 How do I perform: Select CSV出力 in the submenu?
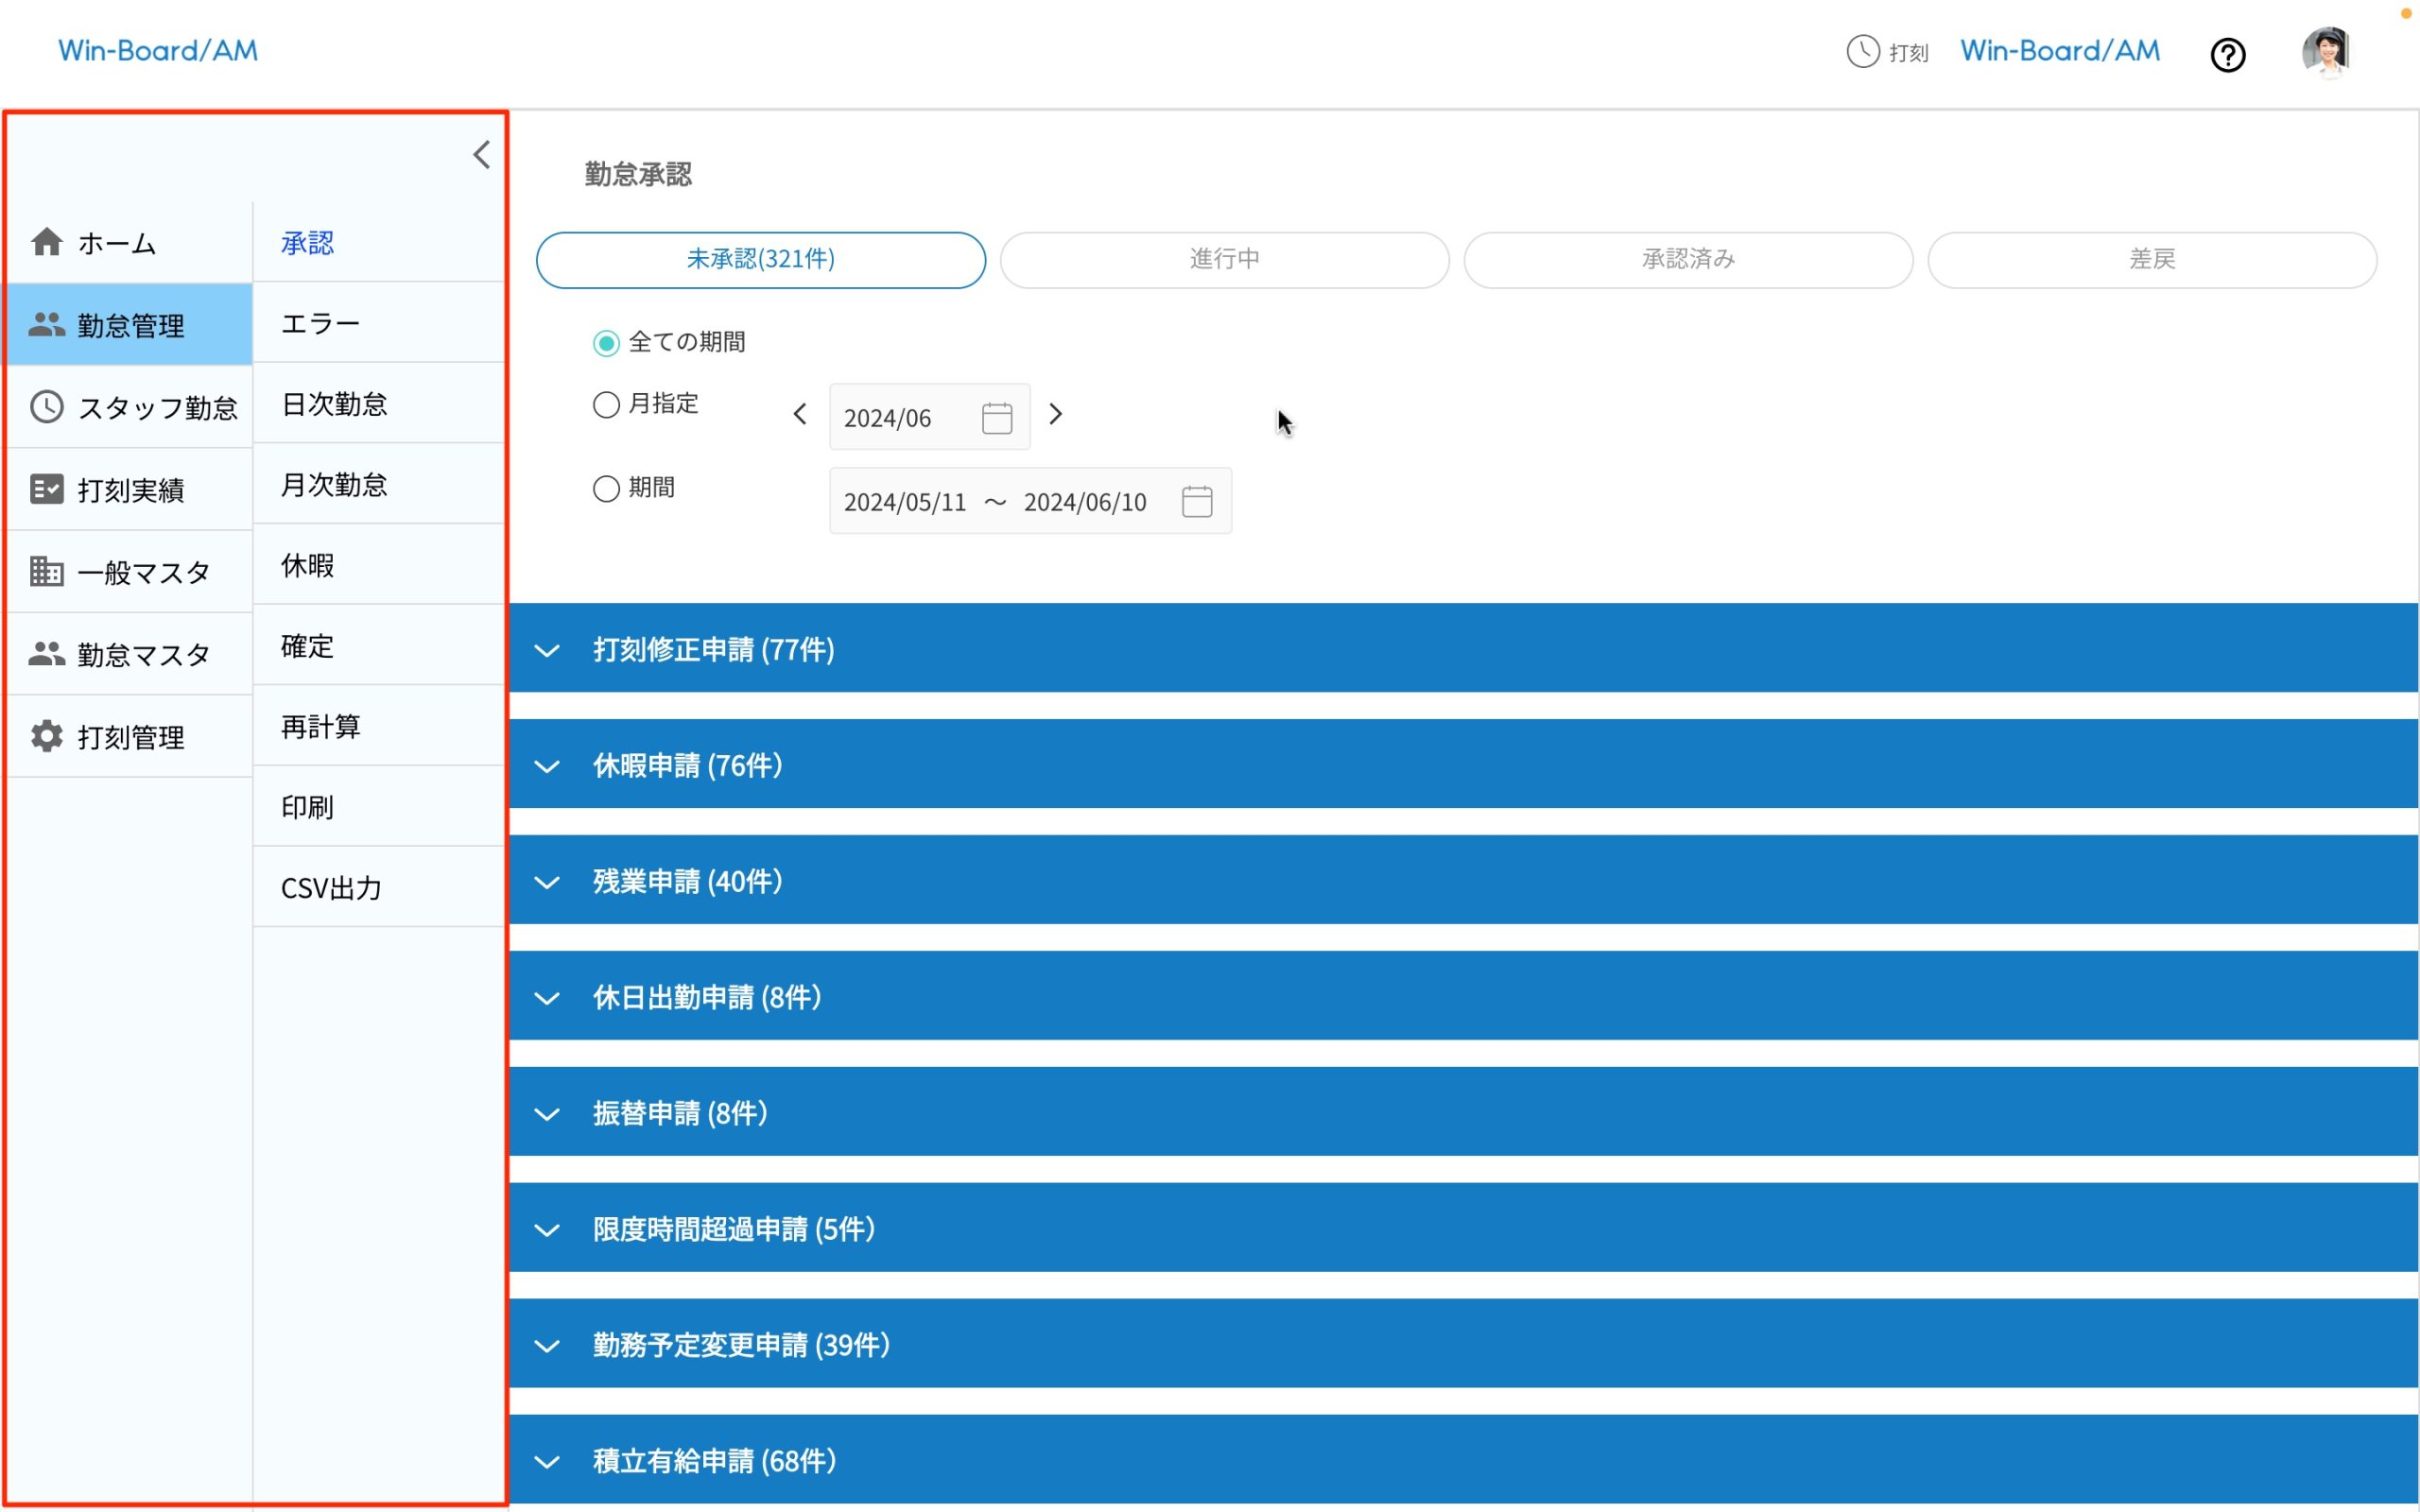click(x=330, y=887)
